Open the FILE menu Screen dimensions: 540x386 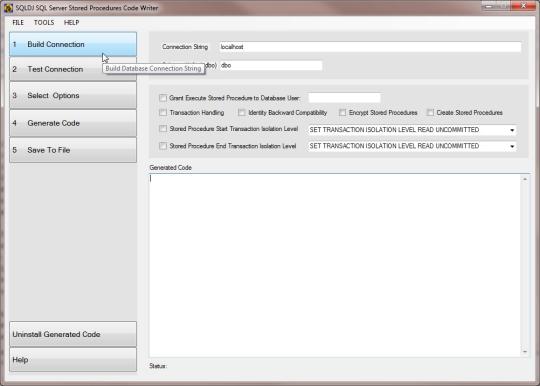[18, 23]
